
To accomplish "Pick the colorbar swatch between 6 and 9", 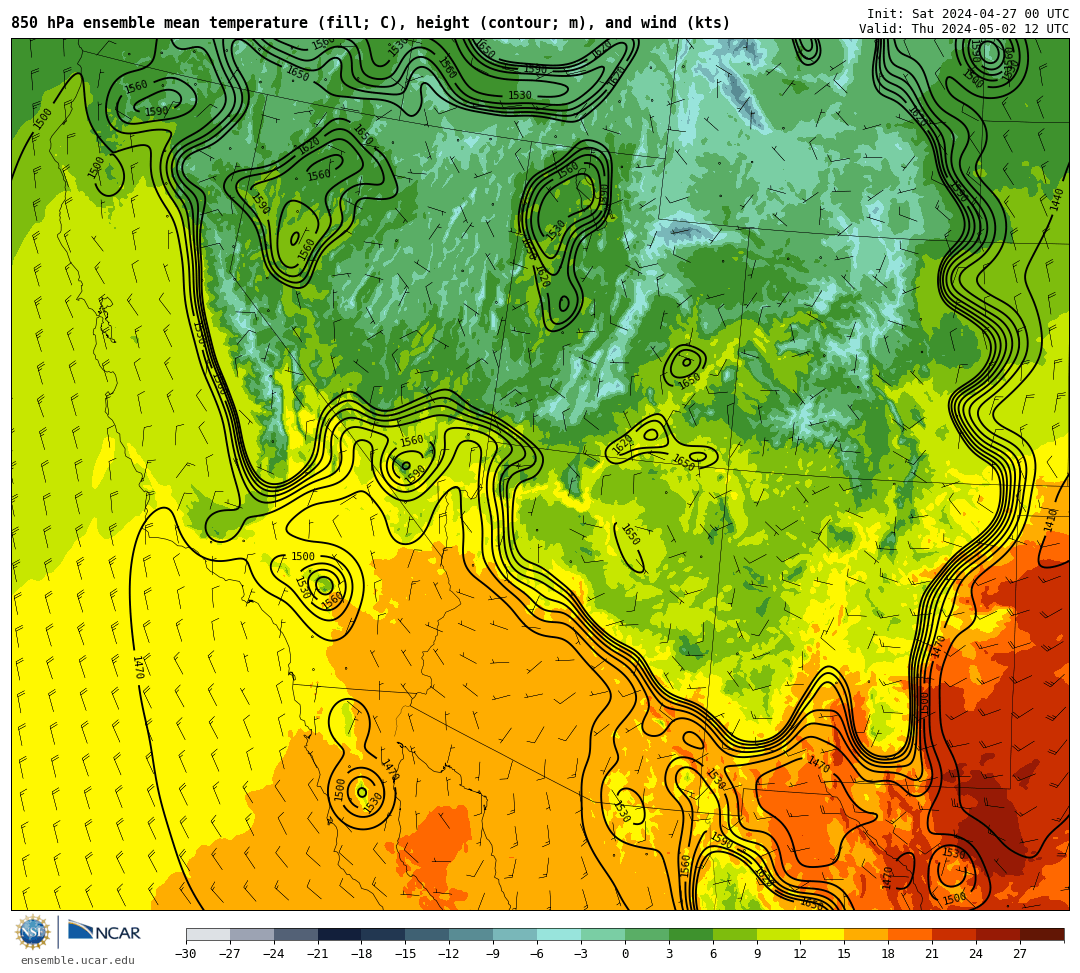I will [735, 934].
